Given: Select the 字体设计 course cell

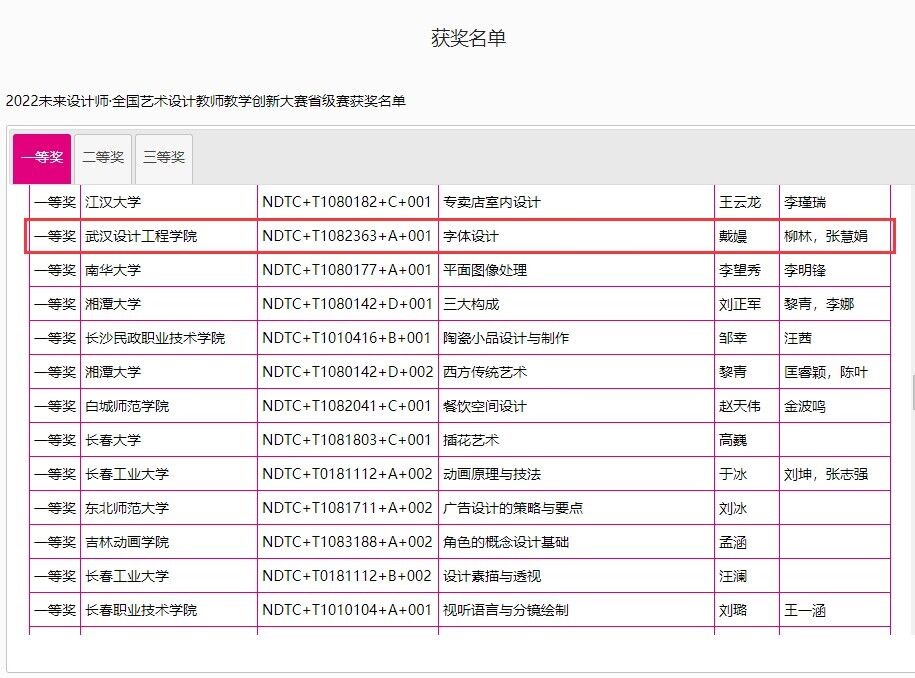Looking at the screenshot, I should click(471, 236).
